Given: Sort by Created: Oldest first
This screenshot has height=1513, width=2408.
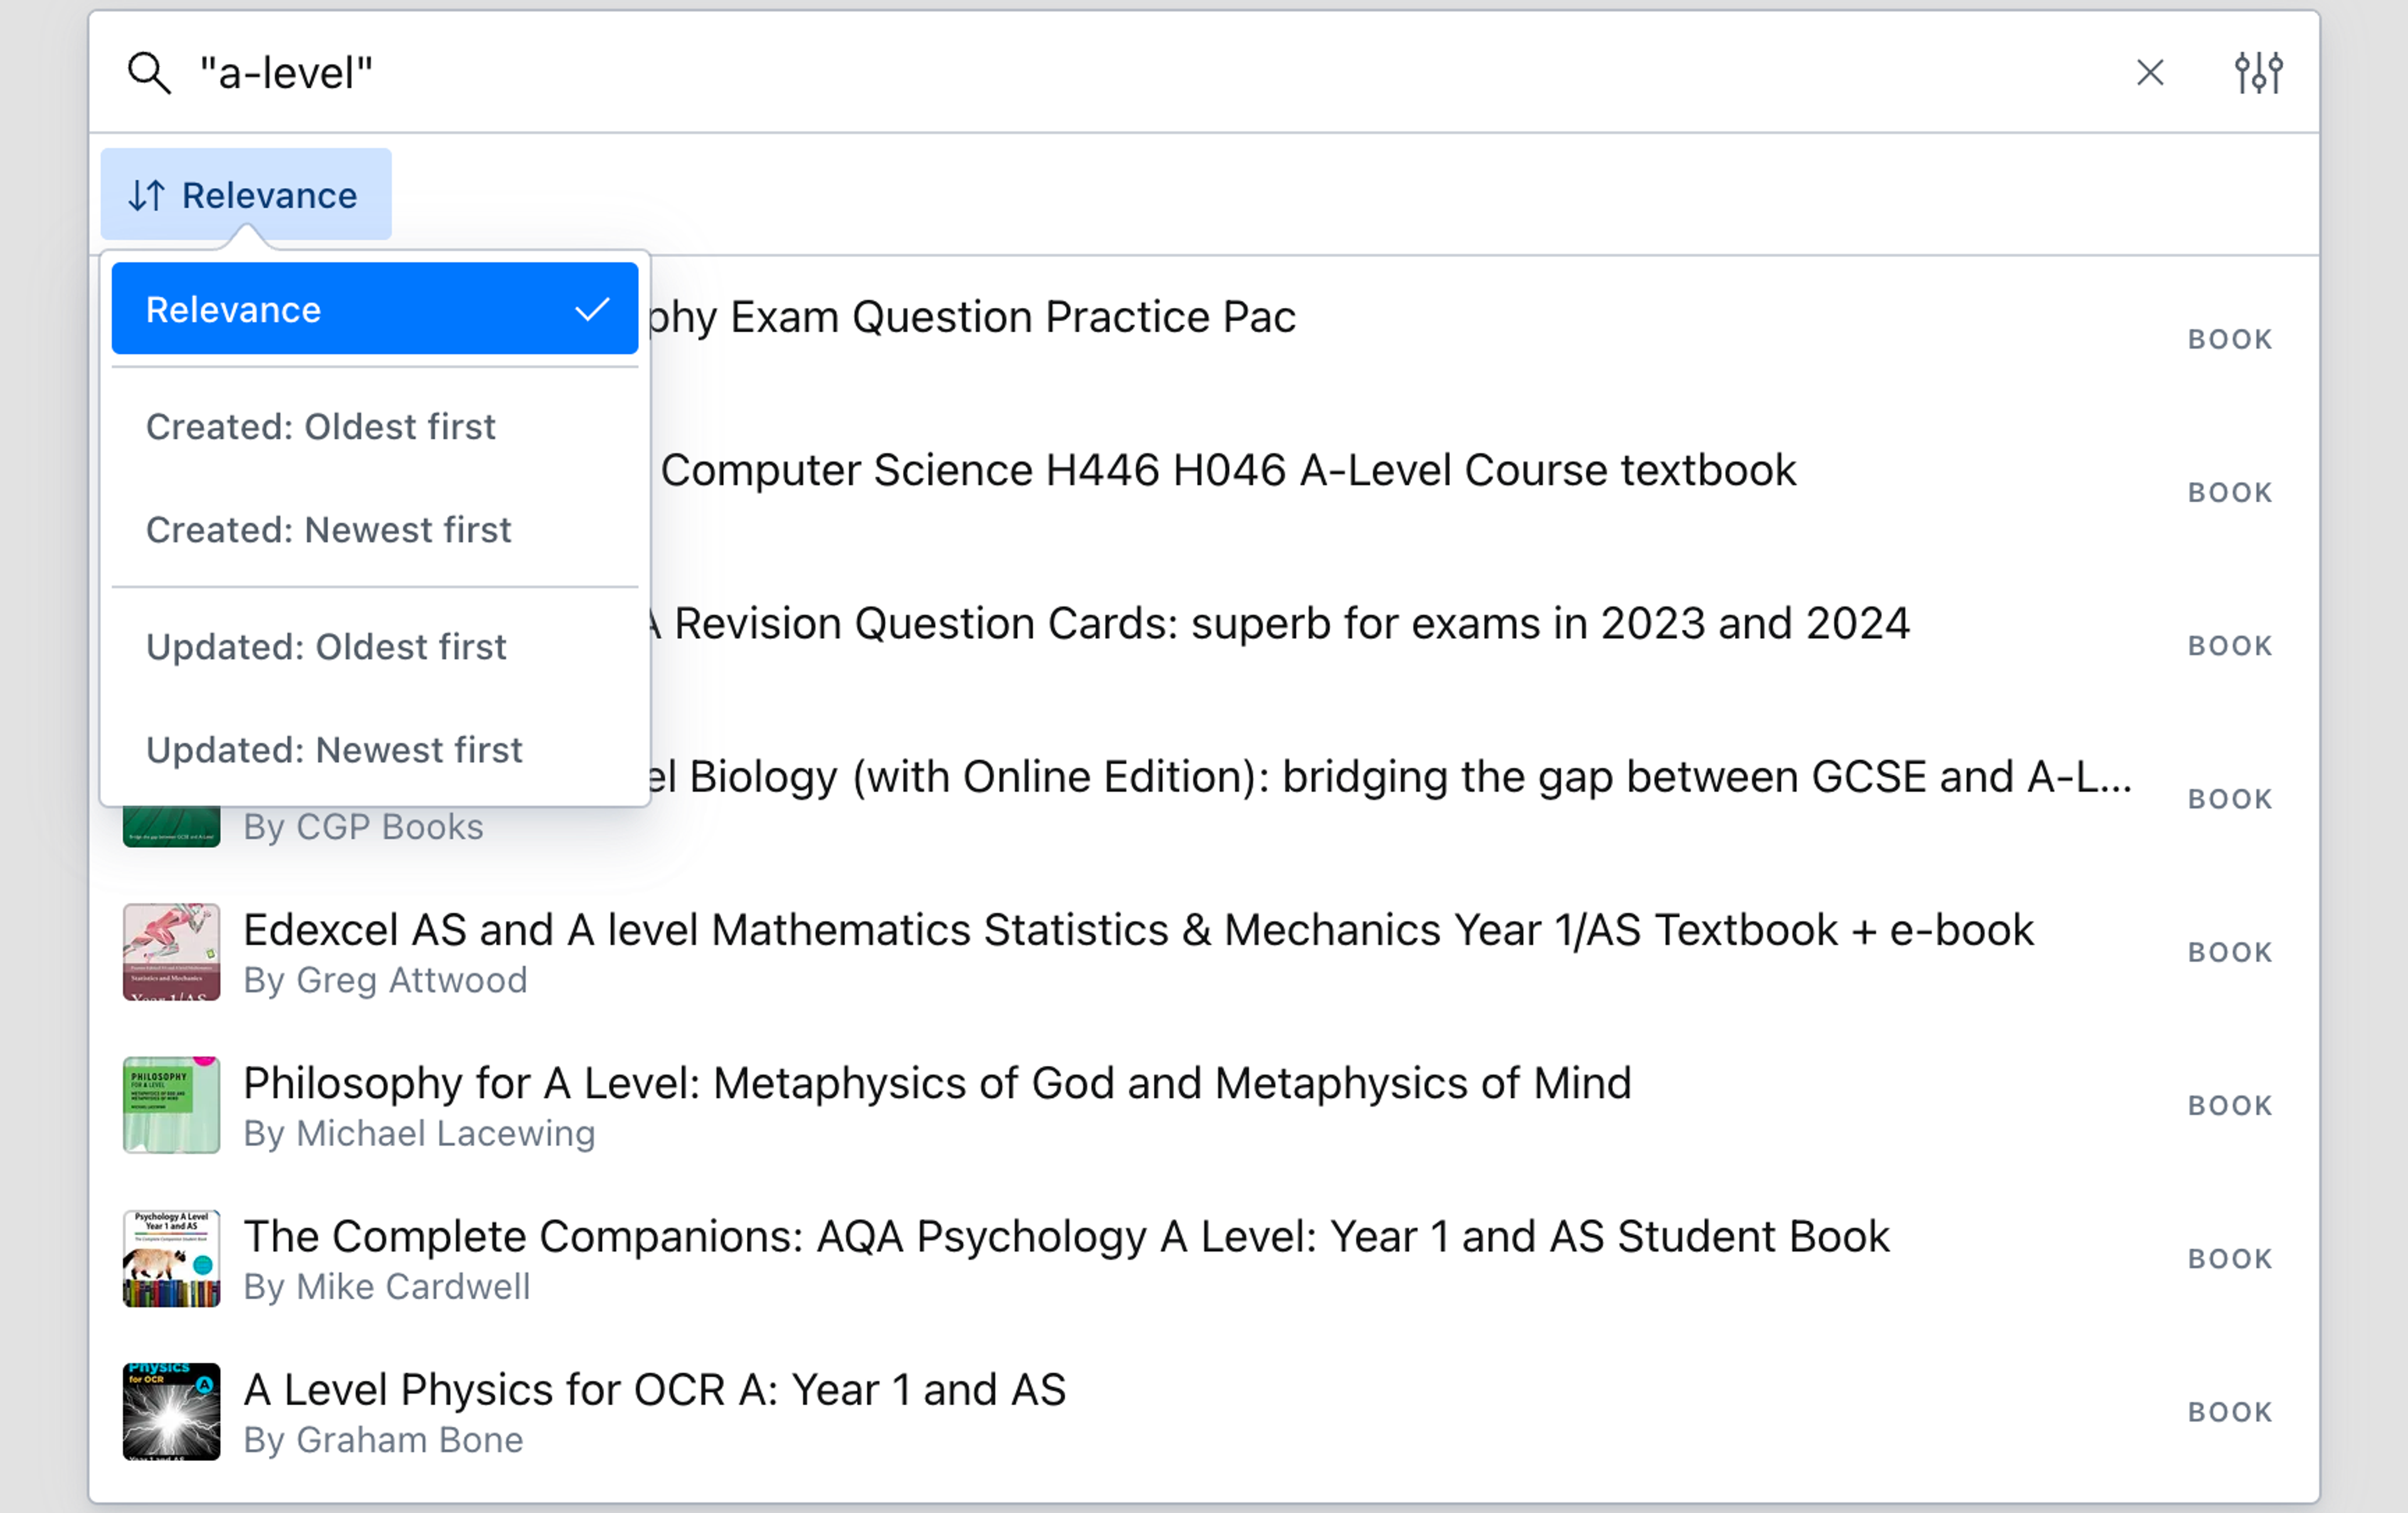Looking at the screenshot, I should (321, 427).
